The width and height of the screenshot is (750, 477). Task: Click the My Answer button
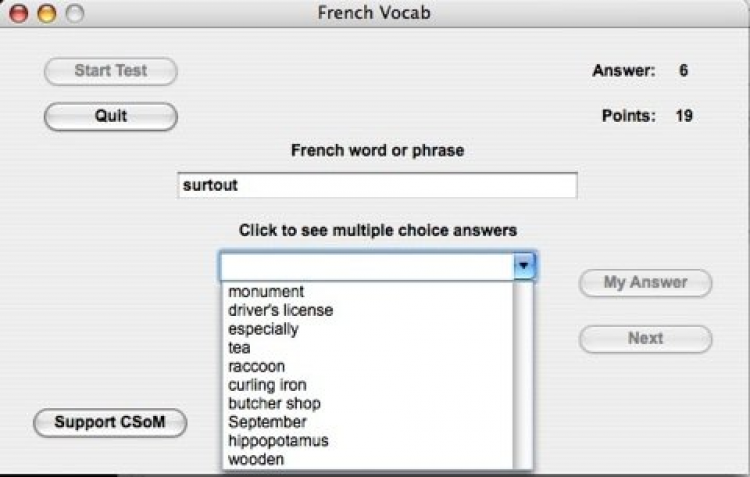point(645,283)
